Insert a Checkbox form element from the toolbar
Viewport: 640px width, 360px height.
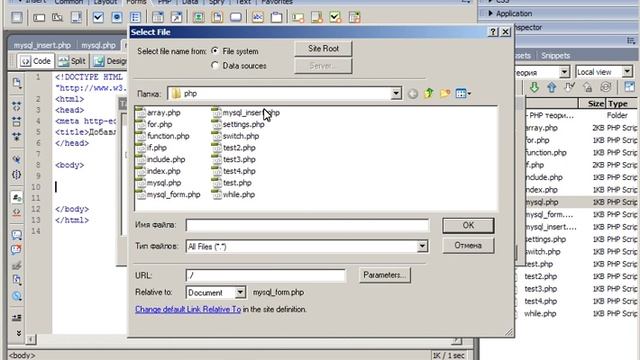(98, 18)
